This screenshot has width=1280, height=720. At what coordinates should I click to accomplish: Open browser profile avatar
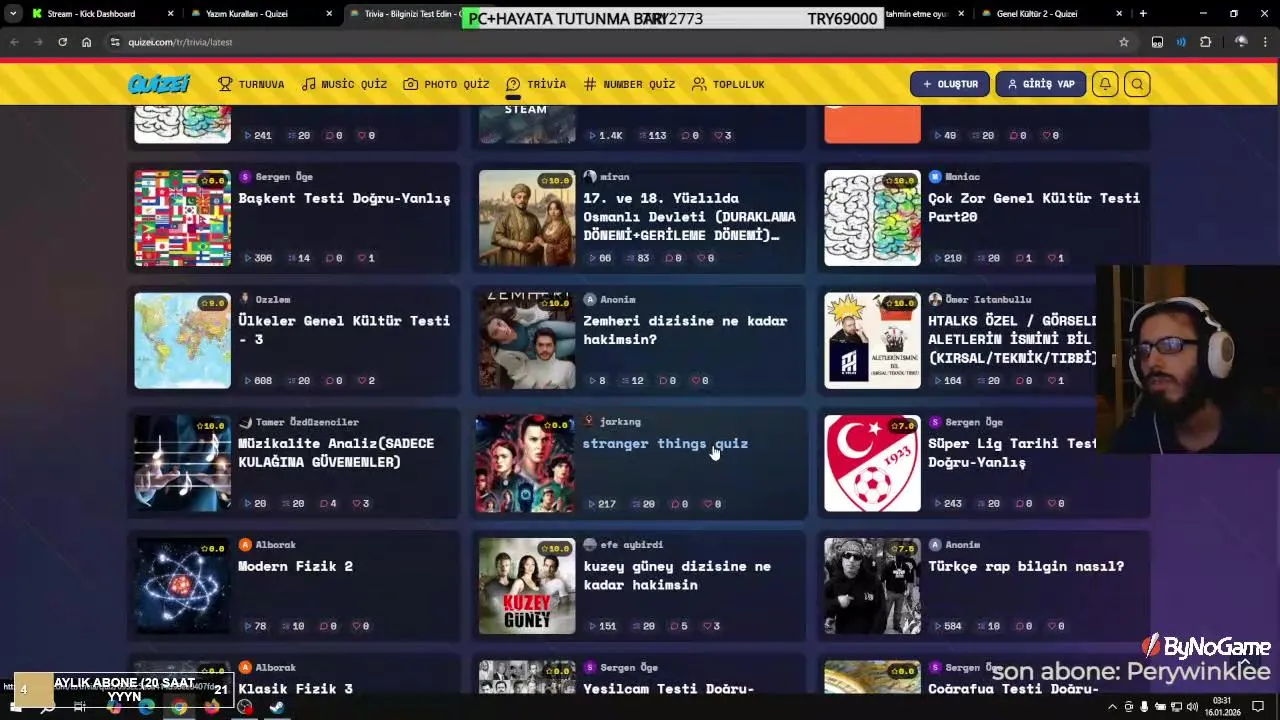(1241, 42)
